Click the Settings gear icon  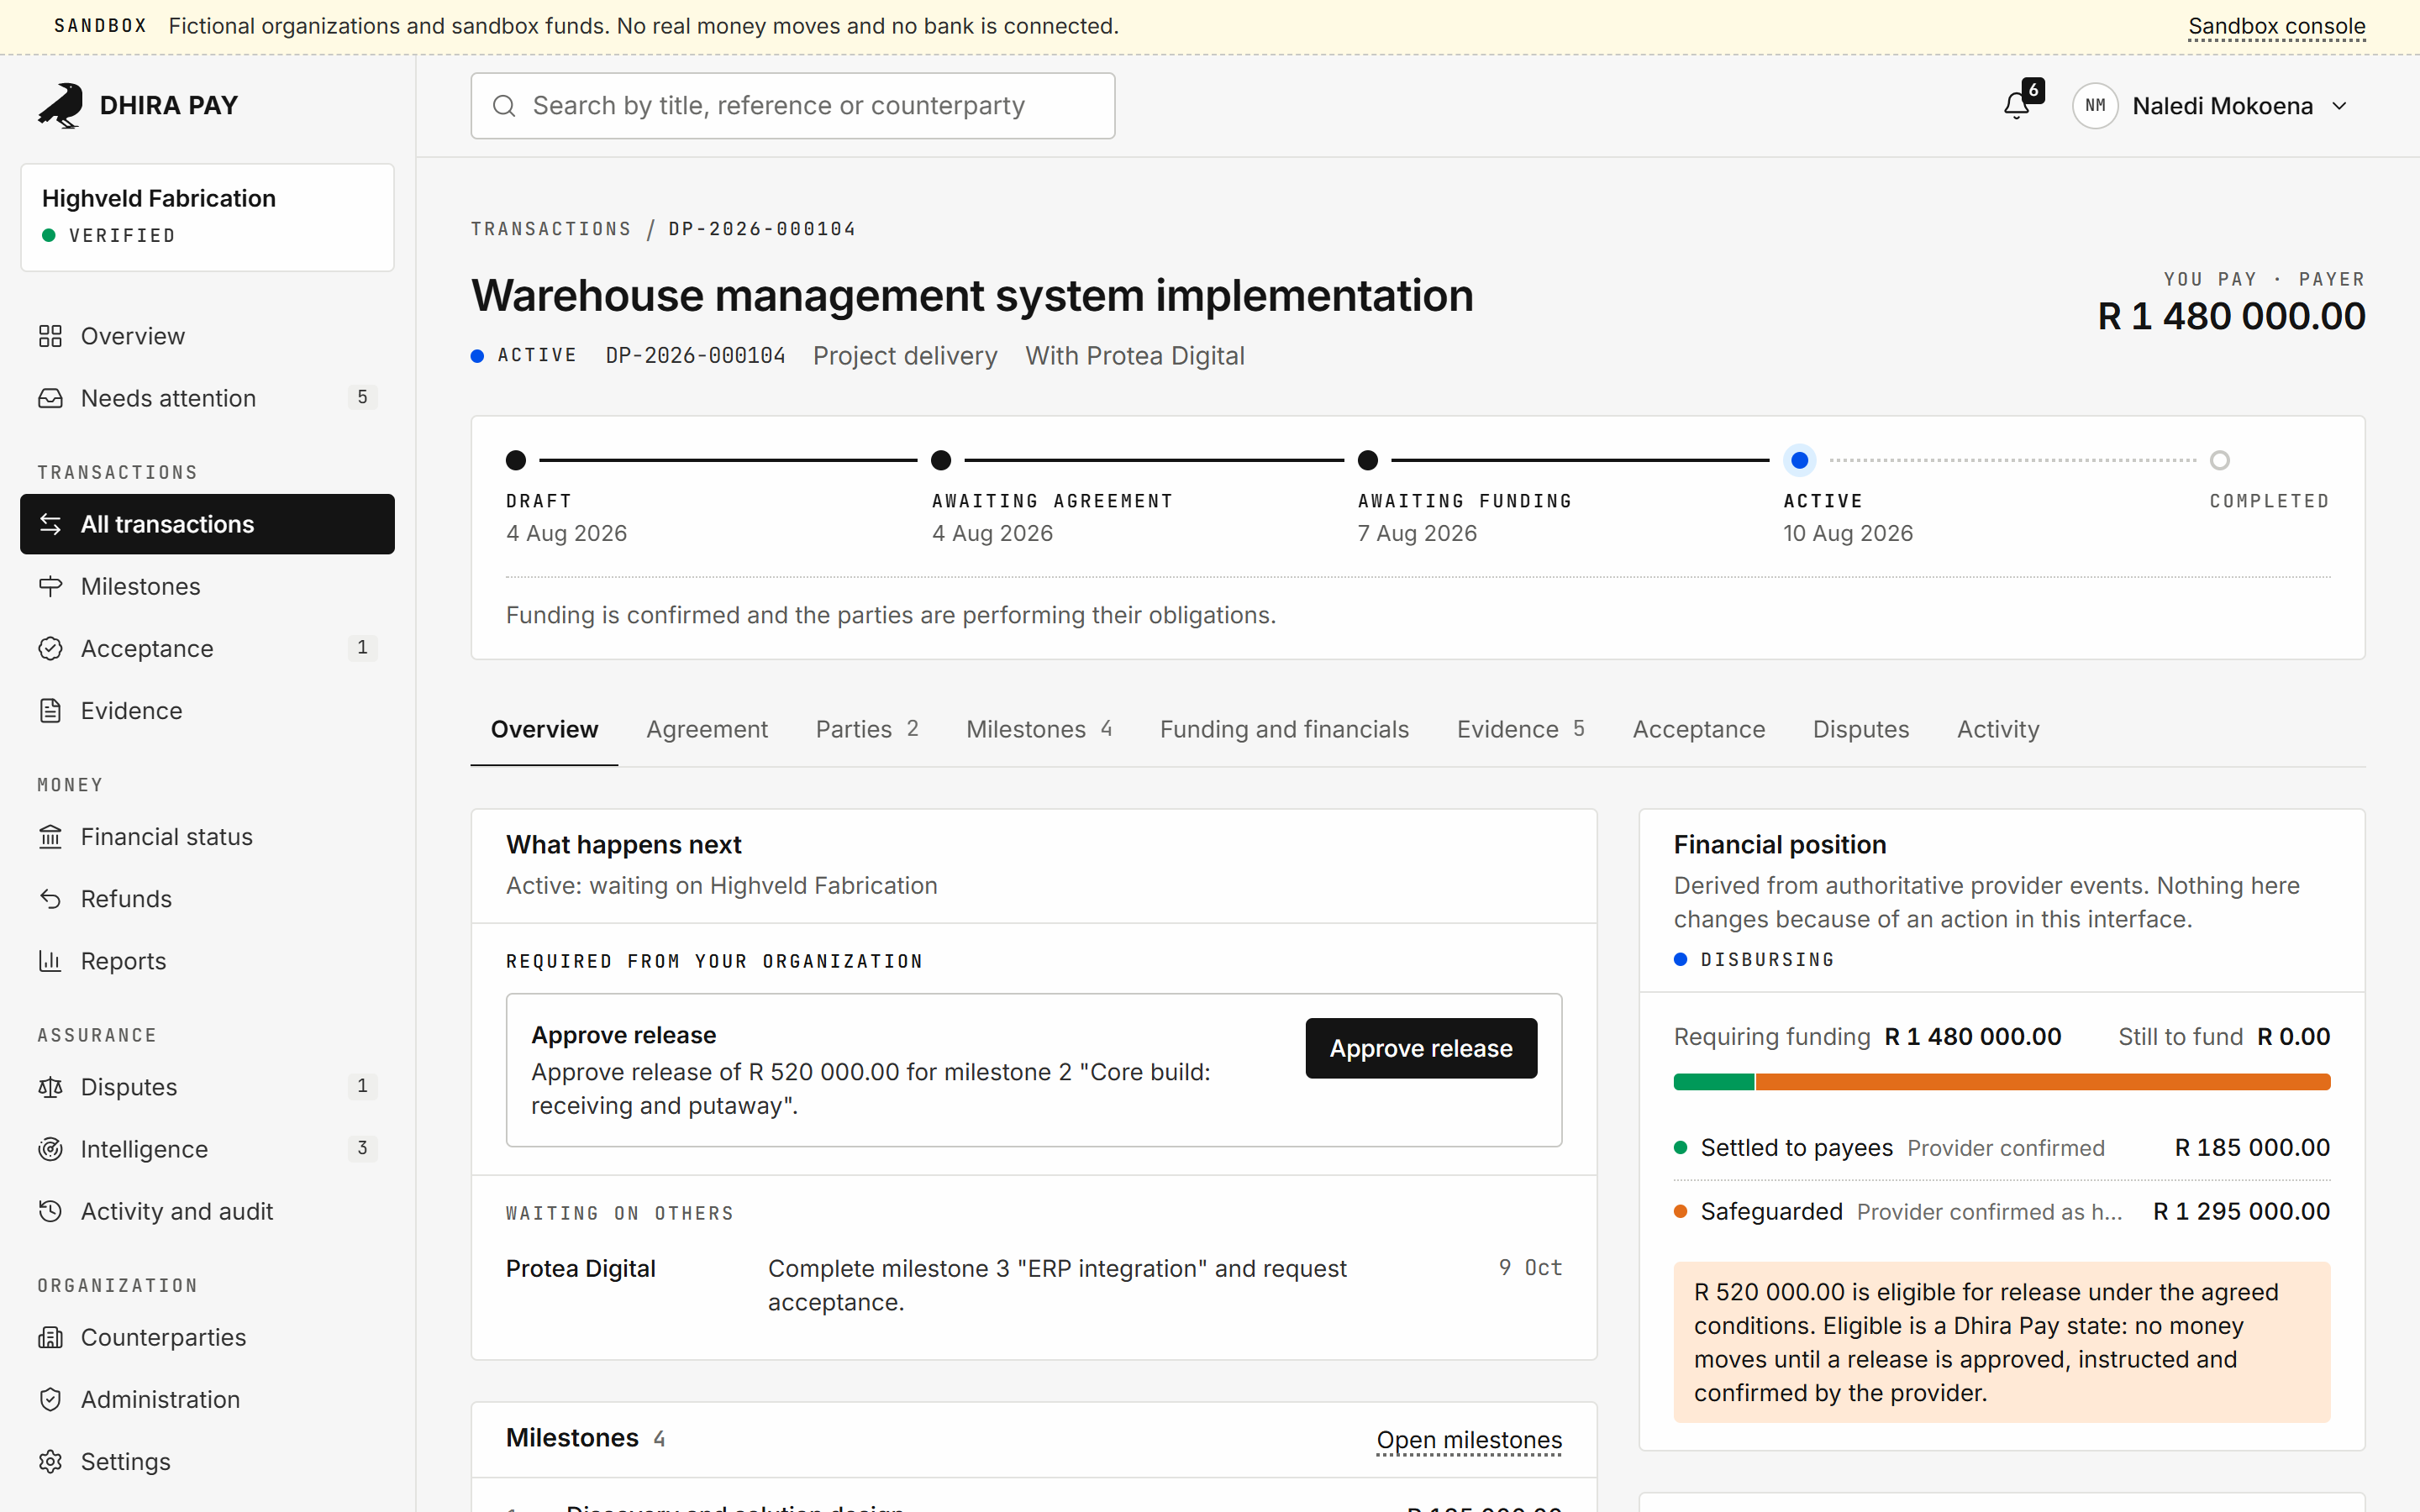50,1460
